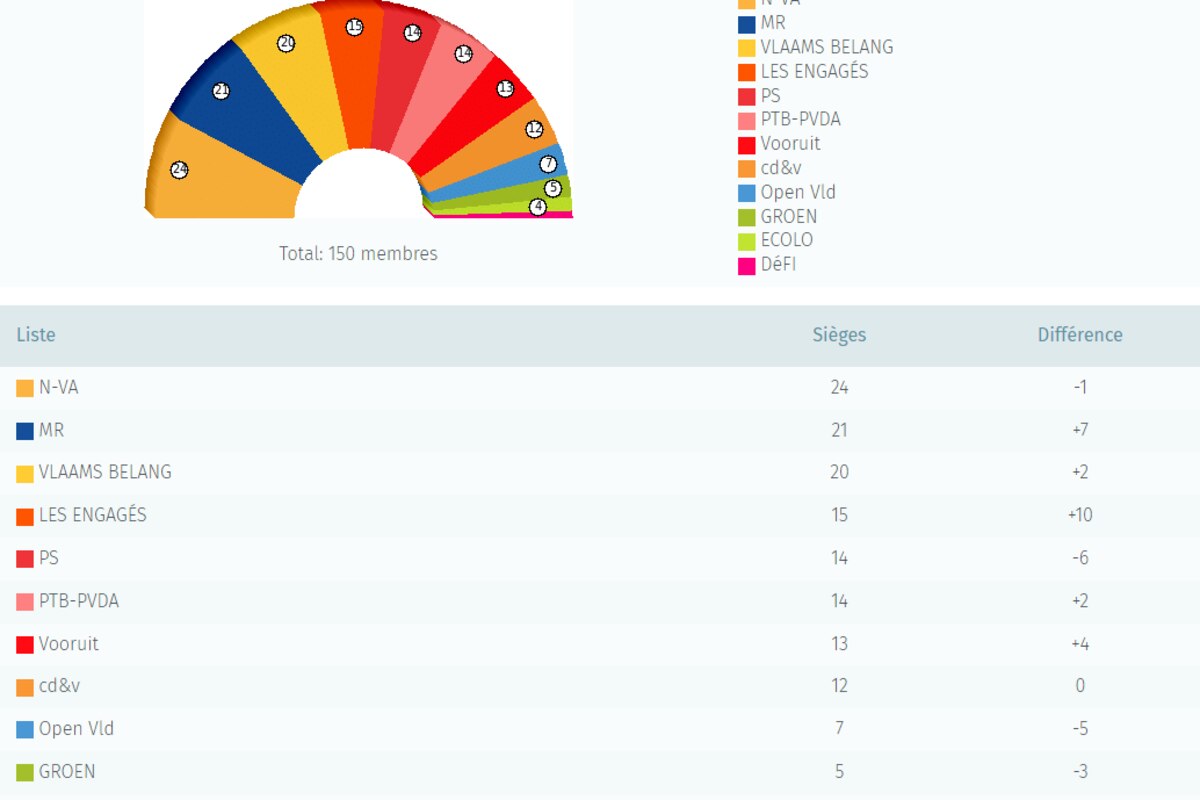Click the 'Liste' column header
The image size is (1200, 800).
pos(36,335)
